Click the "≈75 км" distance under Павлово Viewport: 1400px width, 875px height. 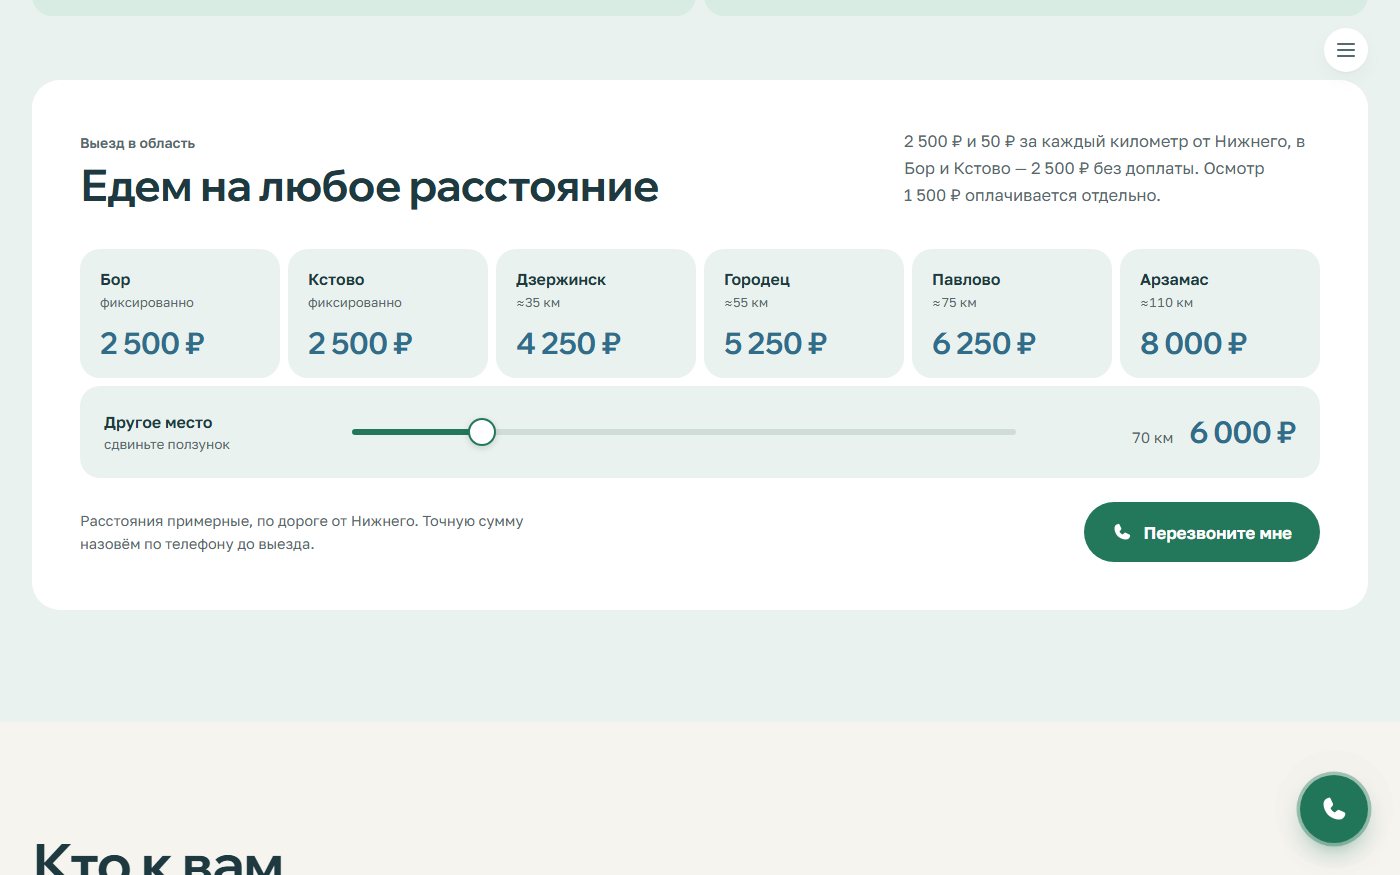tap(954, 303)
